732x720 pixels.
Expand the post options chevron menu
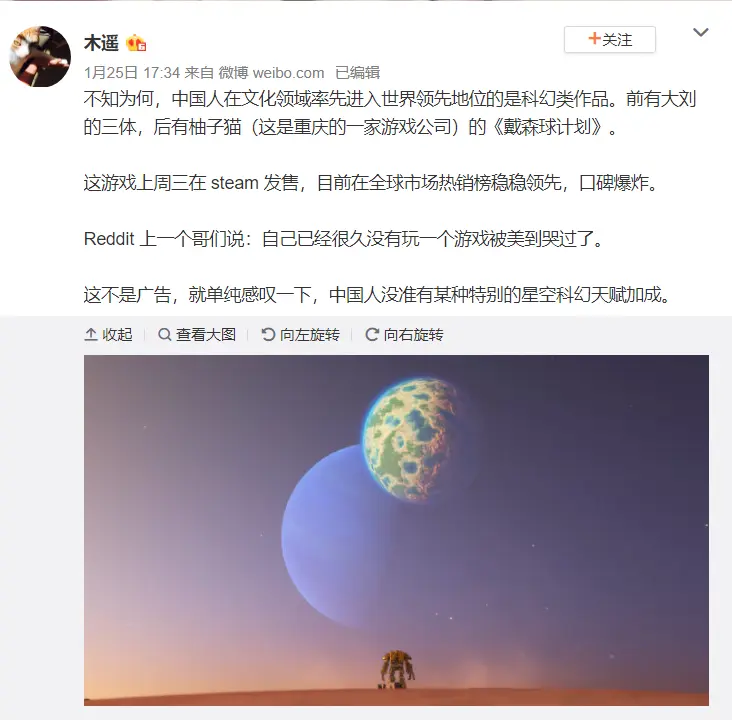pos(701,32)
